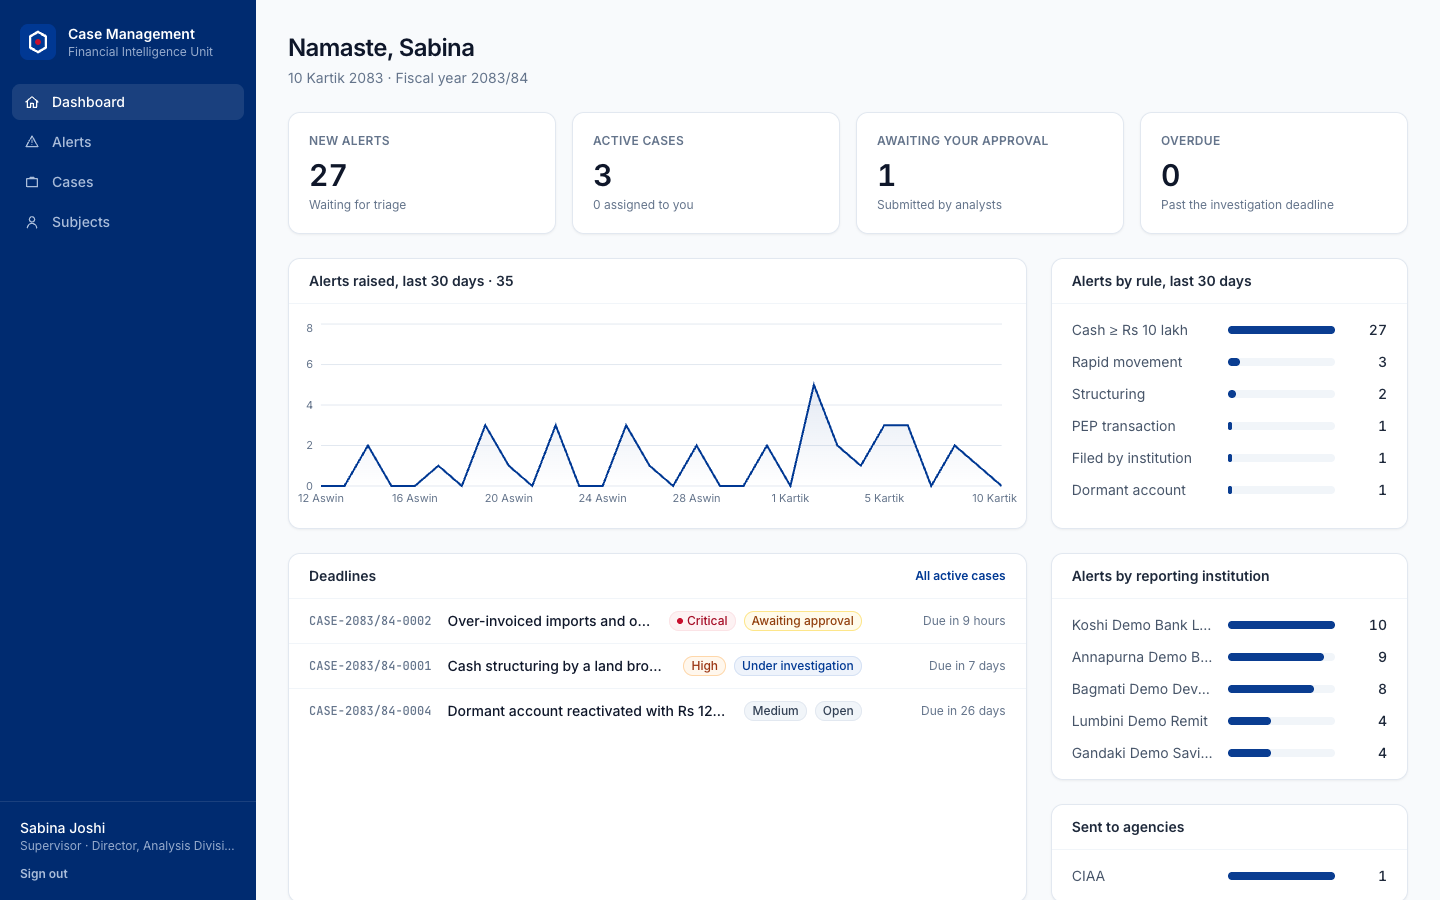Go to the Alerts section
This screenshot has width=1440, height=900.
128,142
